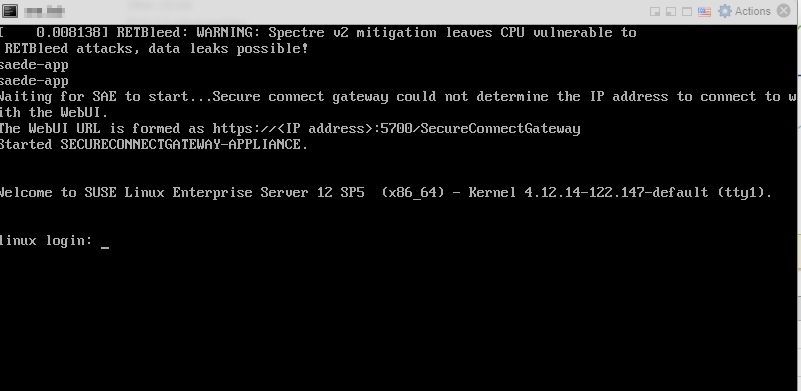Image resolution: width=801 pixels, height=391 pixels.
Task: Click the second window-size layout icon
Action: [670, 12]
